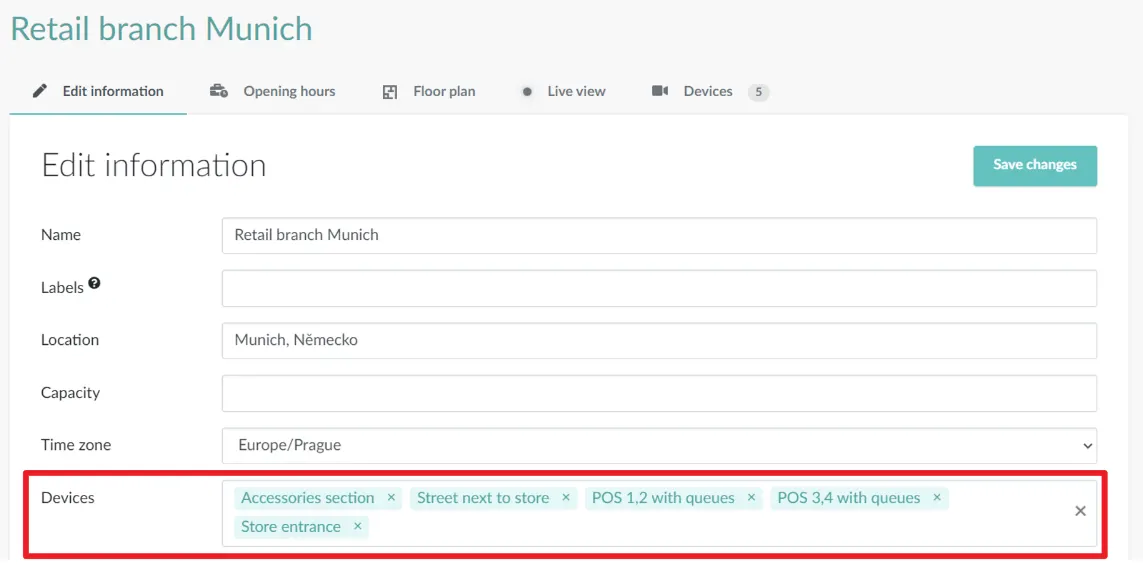Viewport: 1143px width, 567px height.
Task: Click the Time zone field label
Action: [x=76, y=445]
